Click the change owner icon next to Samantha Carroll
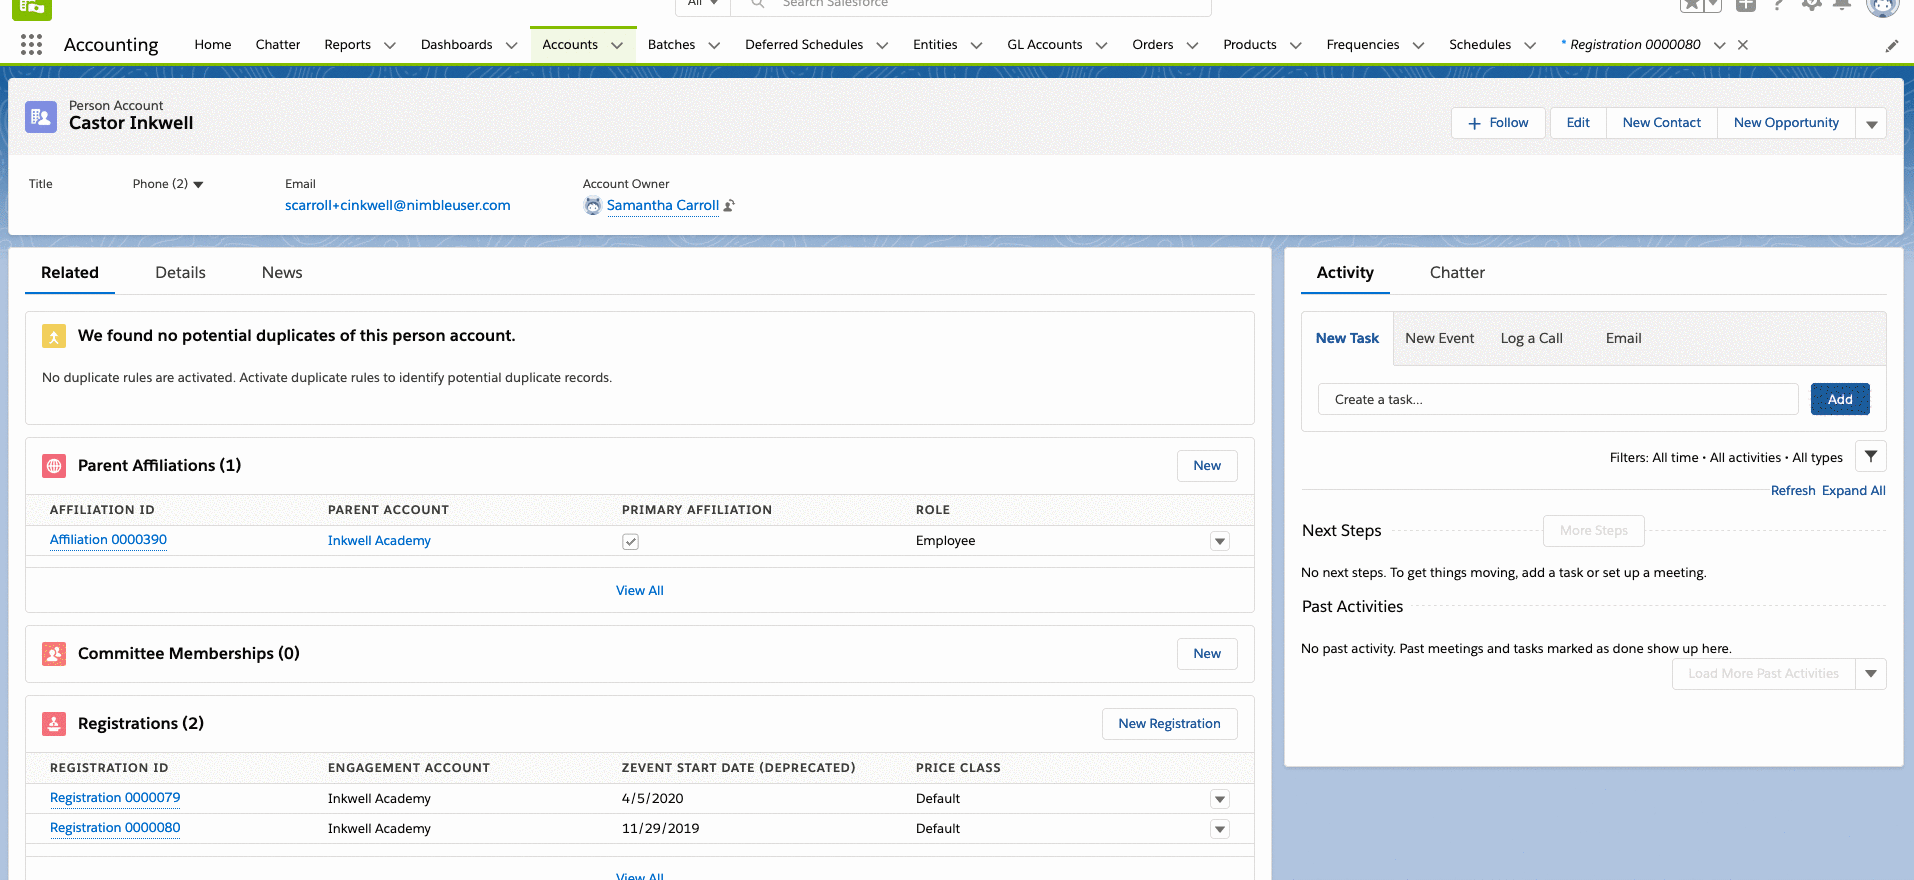The height and width of the screenshot is (880, 1914). (x=729, y=206)
